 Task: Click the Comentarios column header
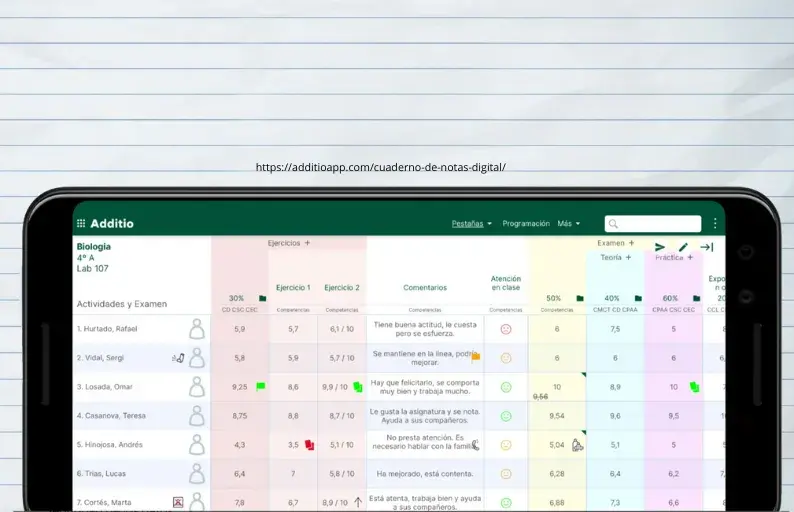tap(425, 288)
